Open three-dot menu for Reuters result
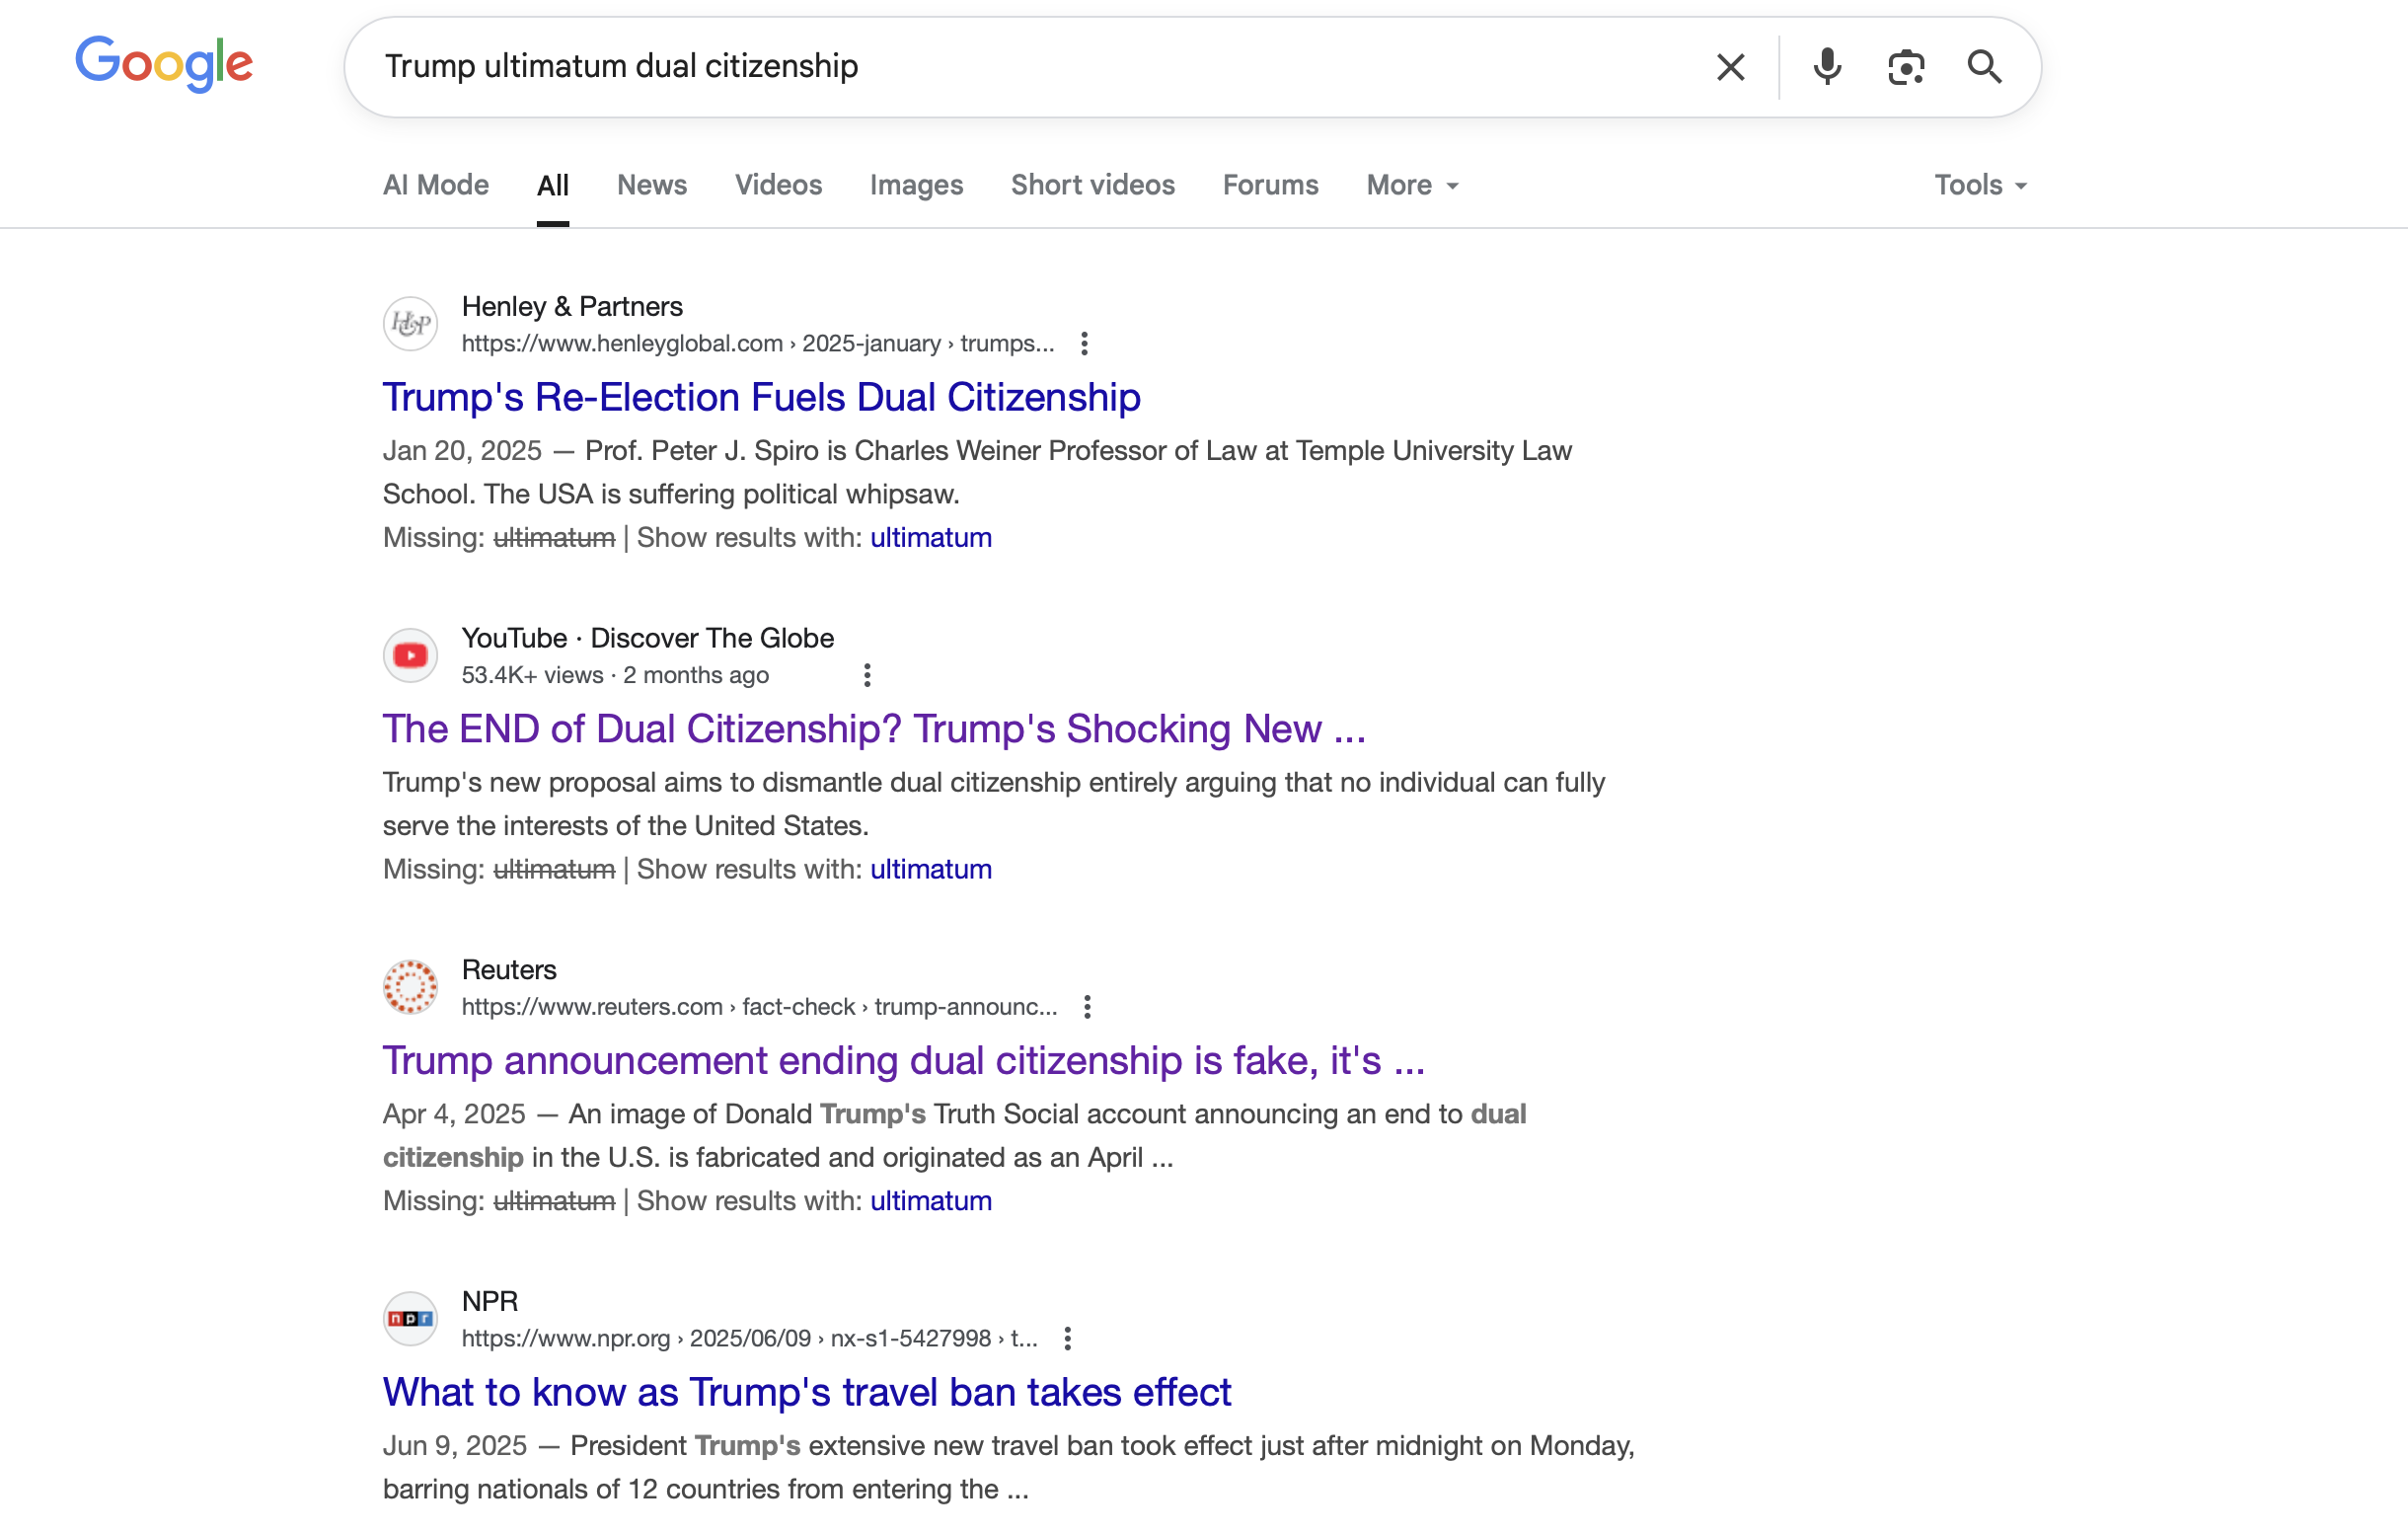2408x1534 pixels. pyautogui.click(x=1087, y=1007)
